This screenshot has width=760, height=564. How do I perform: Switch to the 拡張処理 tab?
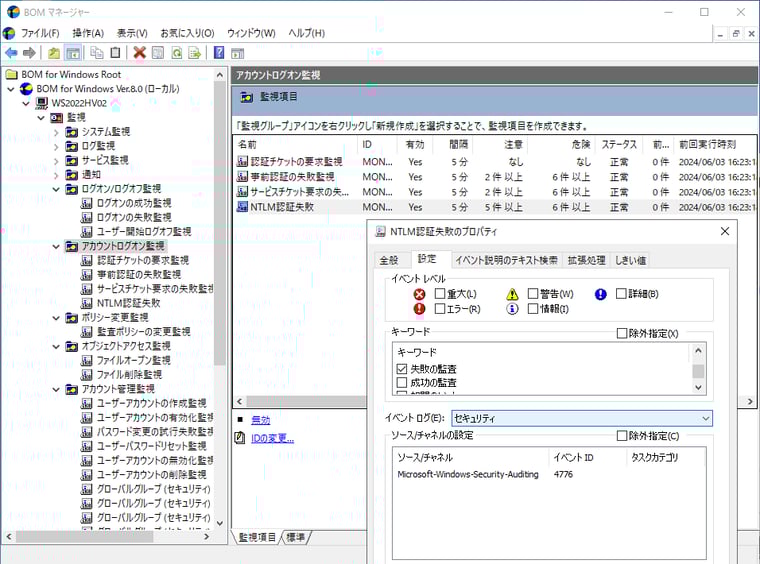(586, 260)
